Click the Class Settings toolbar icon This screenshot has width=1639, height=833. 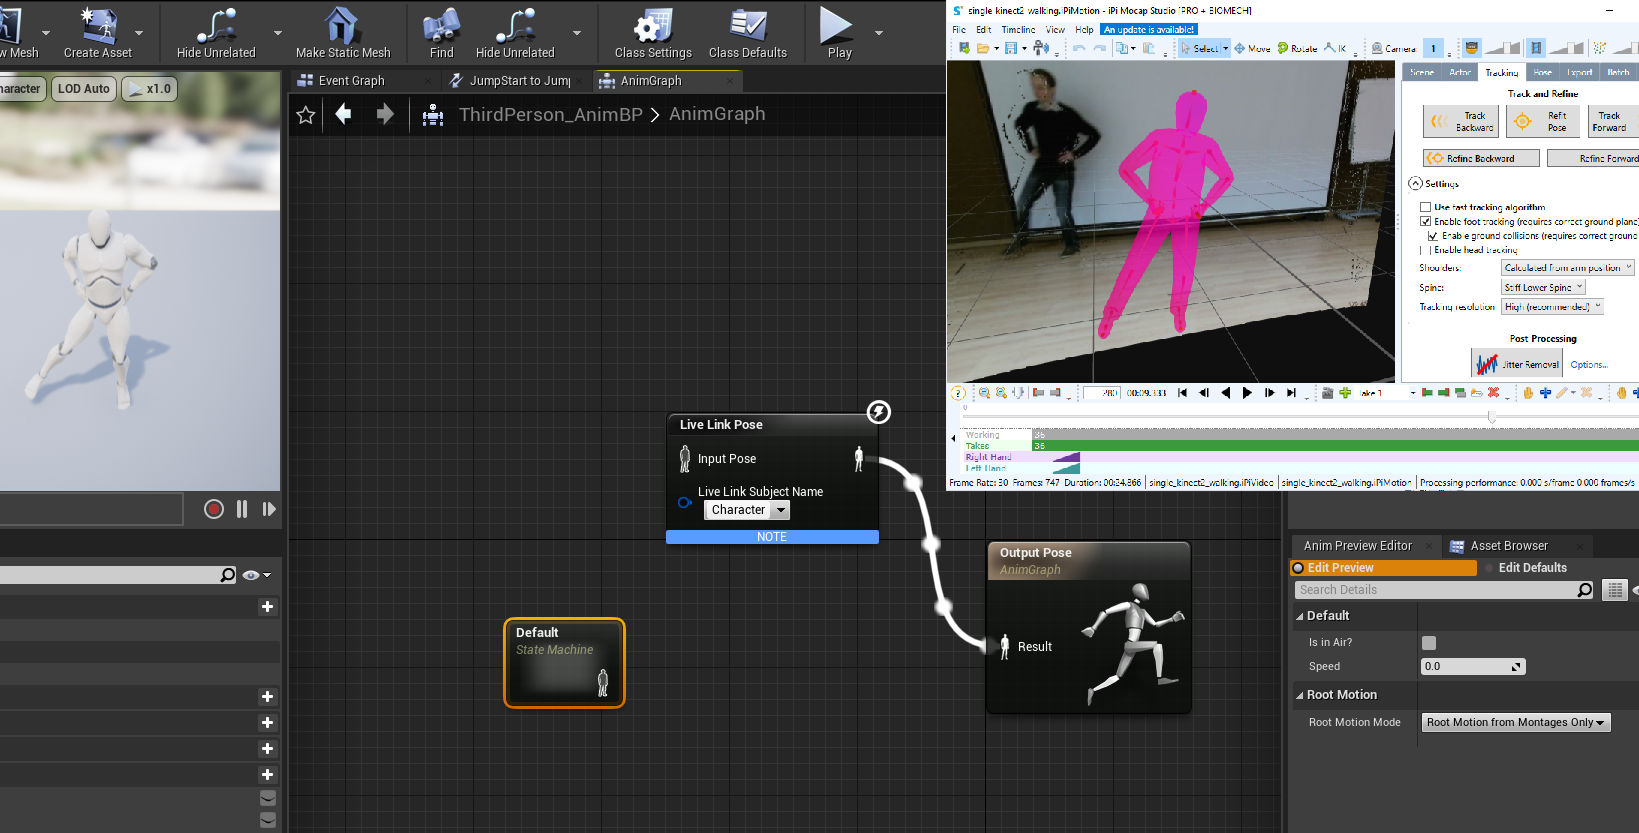[x=652, y=27]
